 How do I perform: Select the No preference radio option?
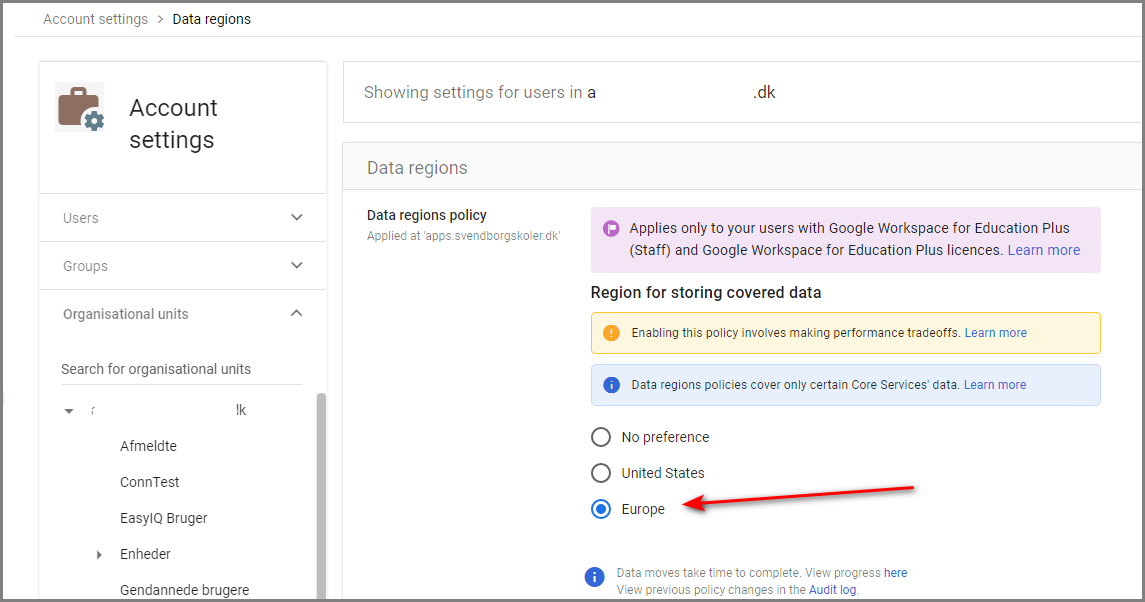(600, 437)
